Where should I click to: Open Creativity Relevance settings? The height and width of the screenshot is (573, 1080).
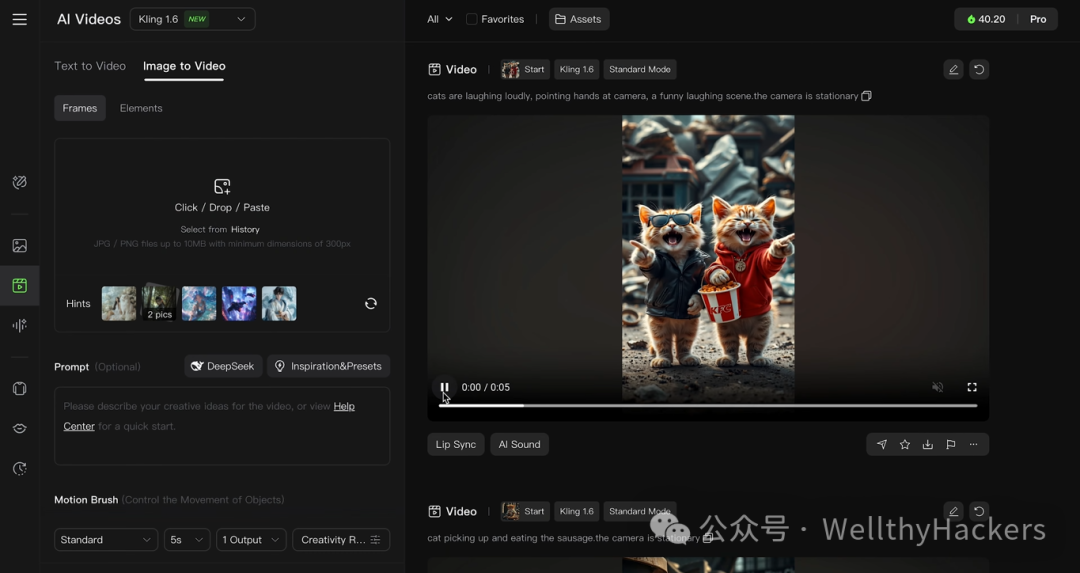pyautogui.click(x=341, y=540)
